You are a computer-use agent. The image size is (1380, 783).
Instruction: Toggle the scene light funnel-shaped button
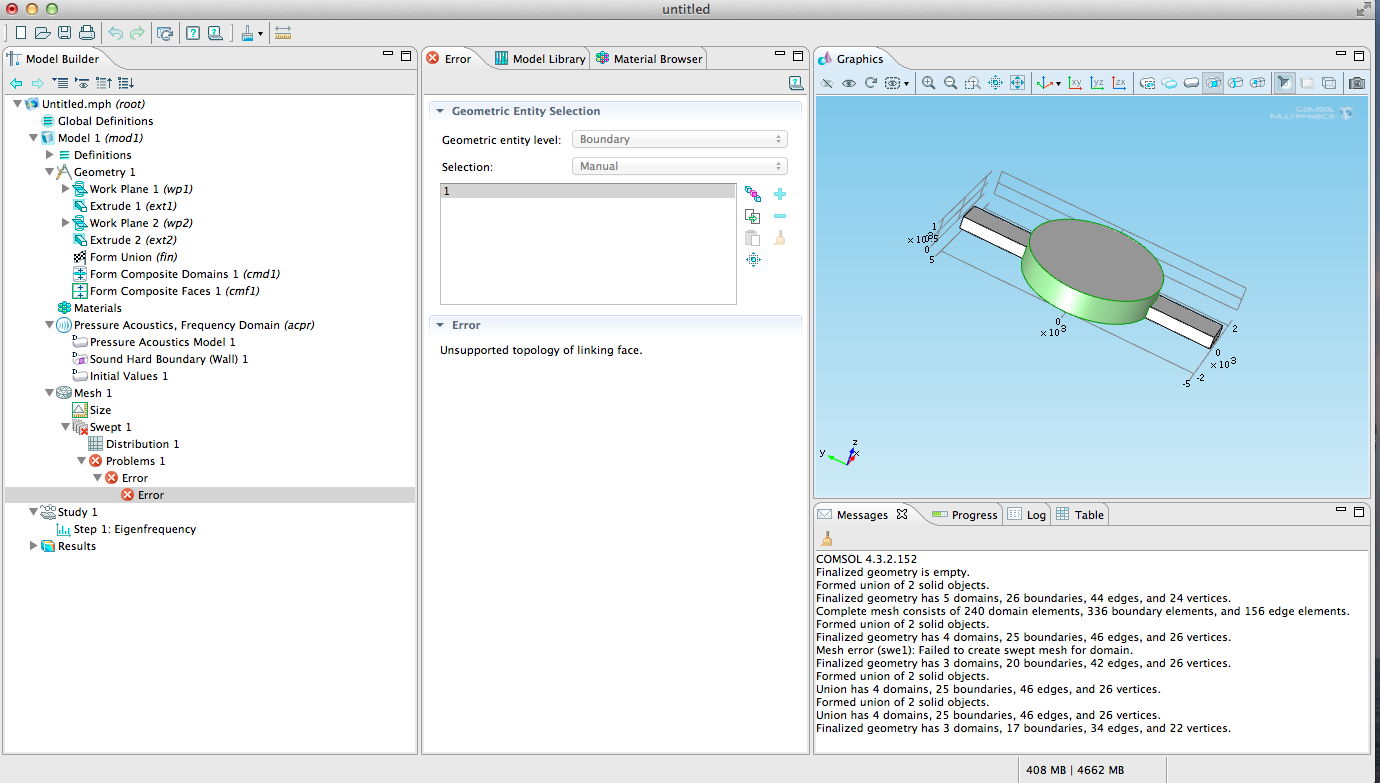point(1285,83)
